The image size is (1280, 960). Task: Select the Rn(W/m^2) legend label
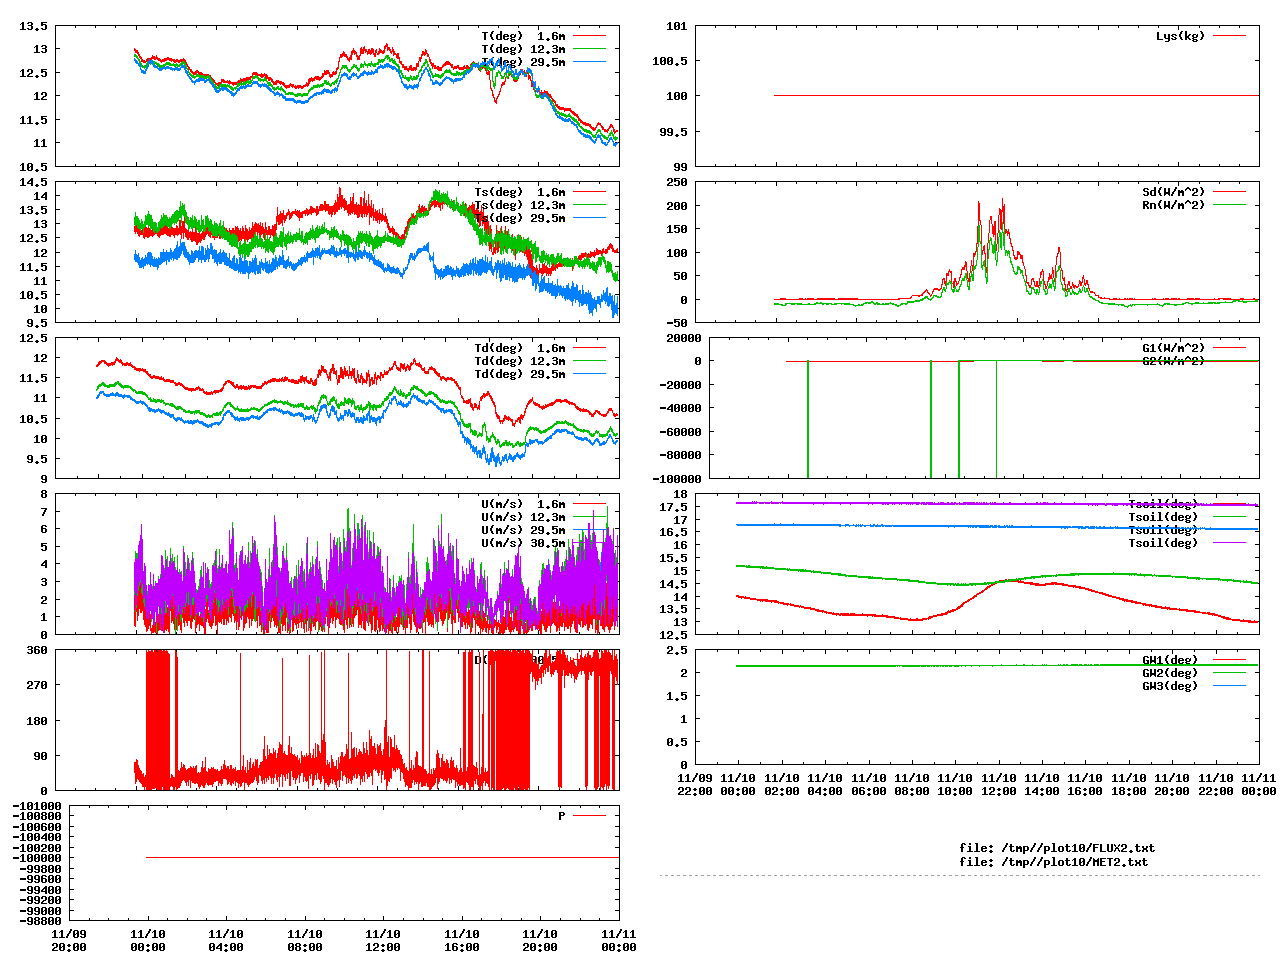pyautogui.click(x=1173, y=205)
